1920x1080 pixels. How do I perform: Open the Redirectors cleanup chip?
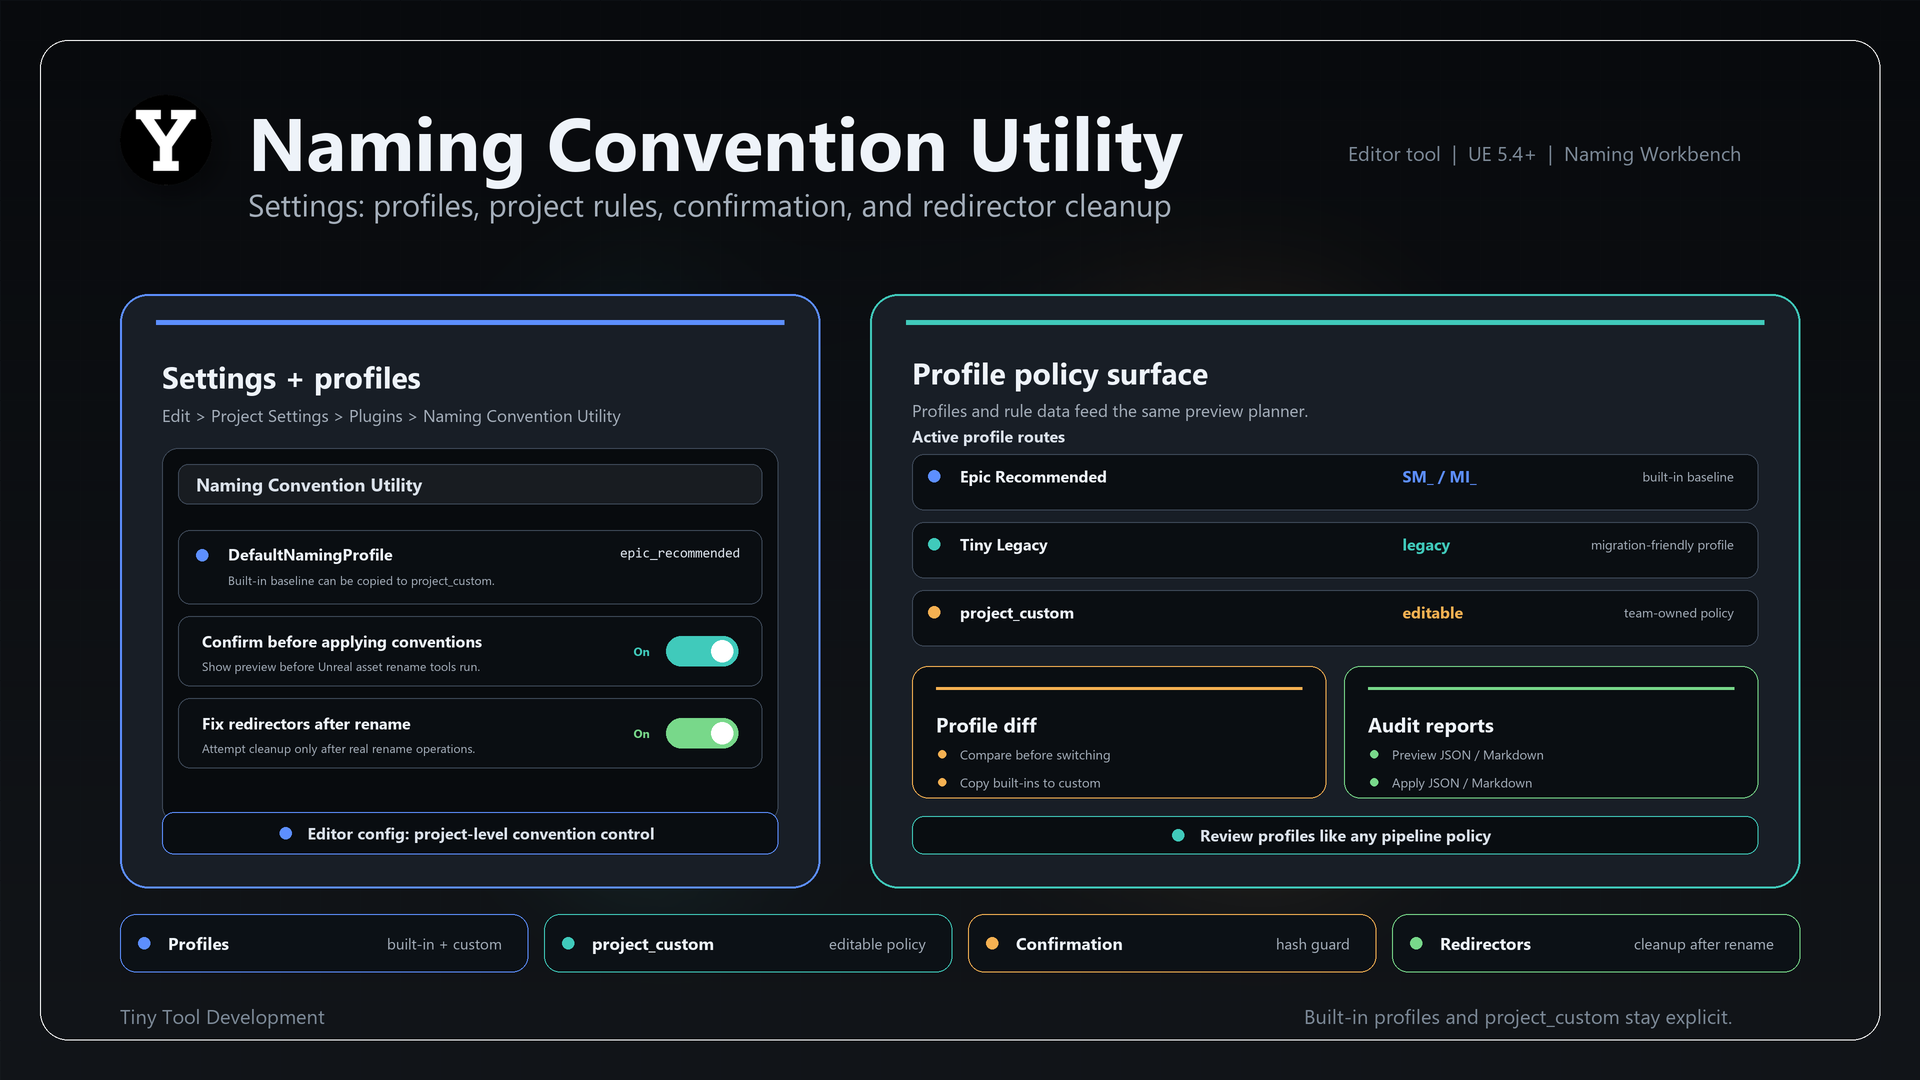tap(1596, 944)
